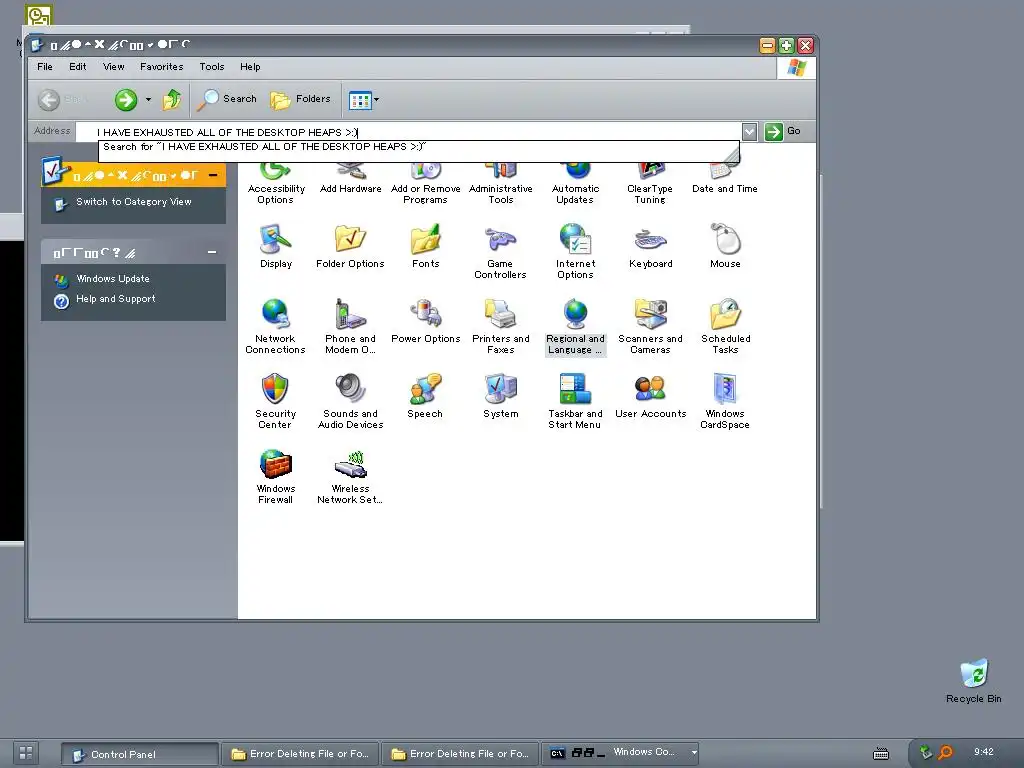Toggle the Folders pane button
1024x768 pixels.
coord(300,99)
